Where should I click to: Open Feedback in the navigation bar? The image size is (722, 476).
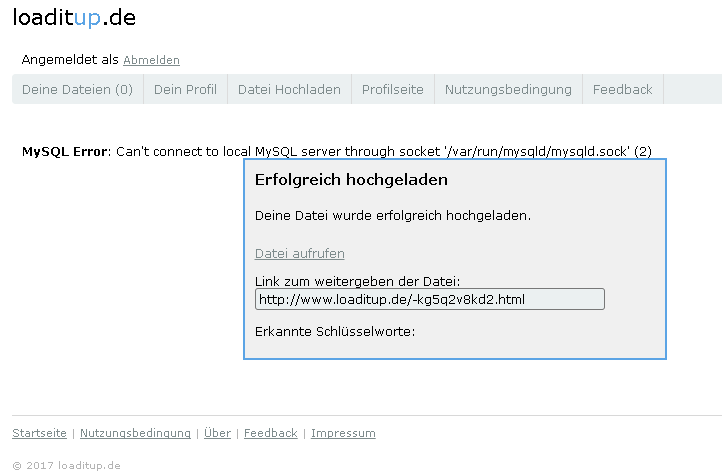pyautogui.click(x=623, y=89)
